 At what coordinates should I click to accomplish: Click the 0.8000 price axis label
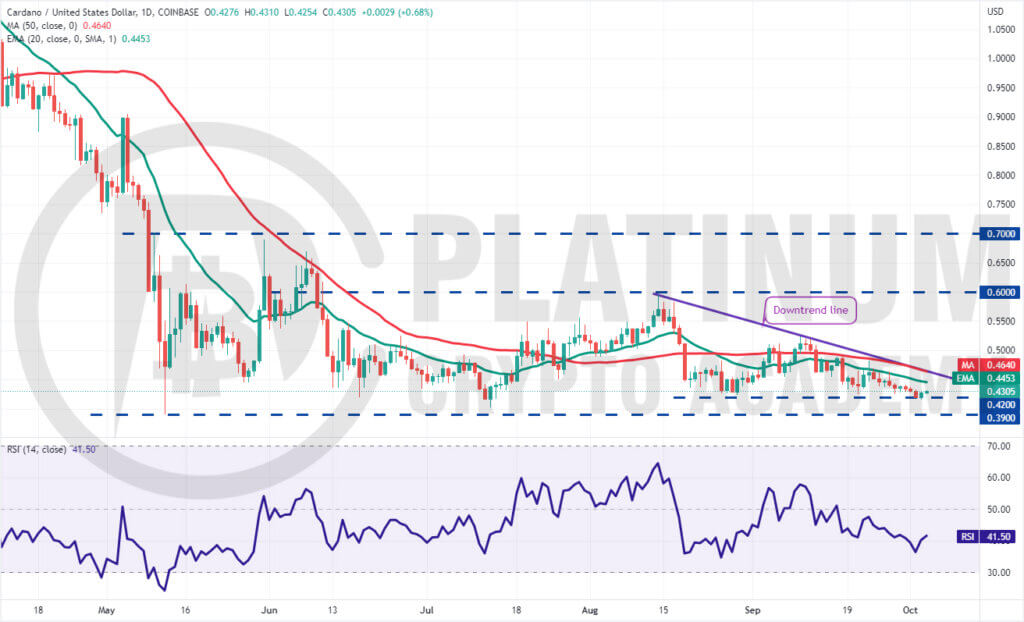click(1000, 176)
